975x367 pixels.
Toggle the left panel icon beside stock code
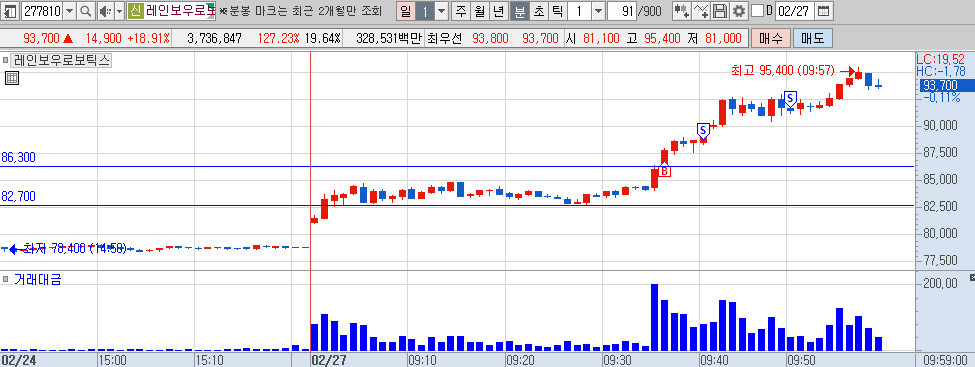click(x=11, y=11)
